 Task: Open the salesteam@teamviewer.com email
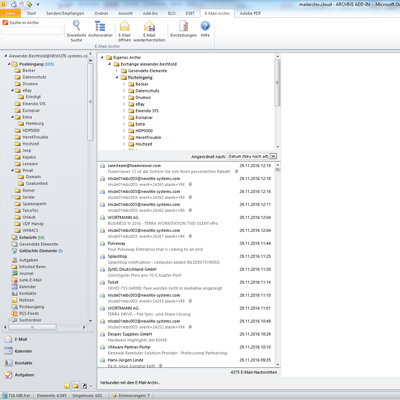[186, 169]
